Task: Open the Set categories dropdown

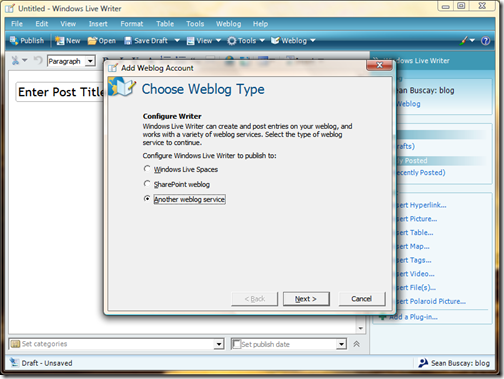Action: [219, 344]
